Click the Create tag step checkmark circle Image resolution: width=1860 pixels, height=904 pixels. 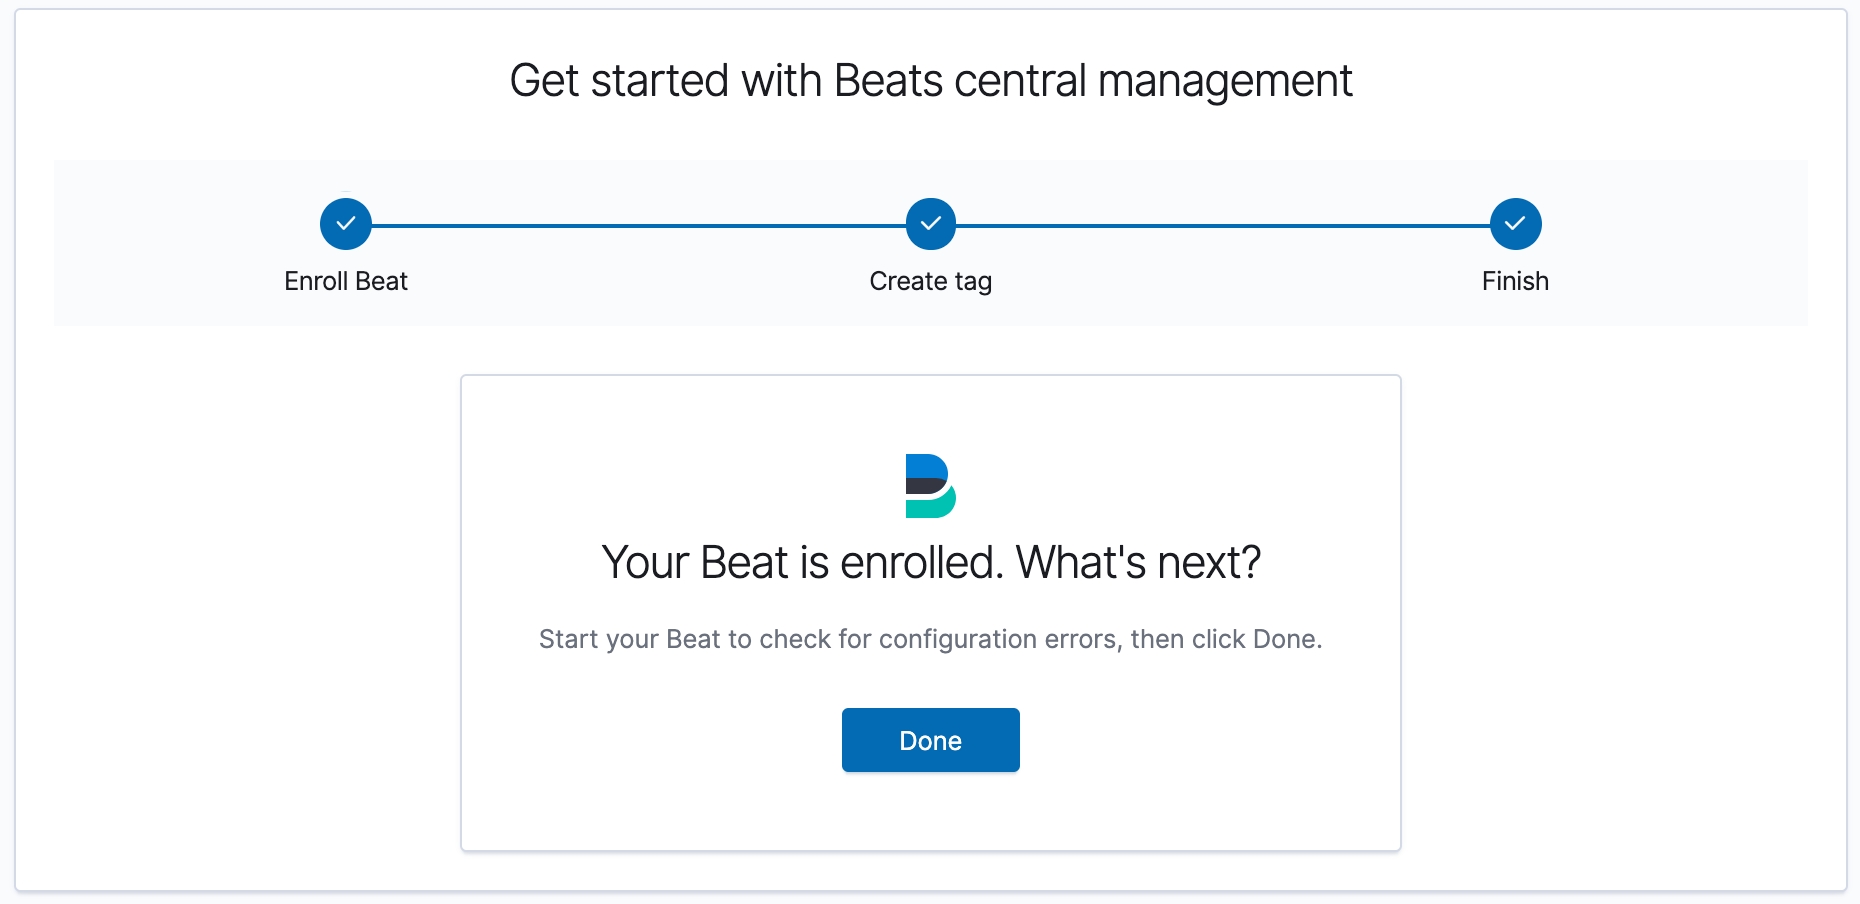pyautogui.click(x=931, y=224)
